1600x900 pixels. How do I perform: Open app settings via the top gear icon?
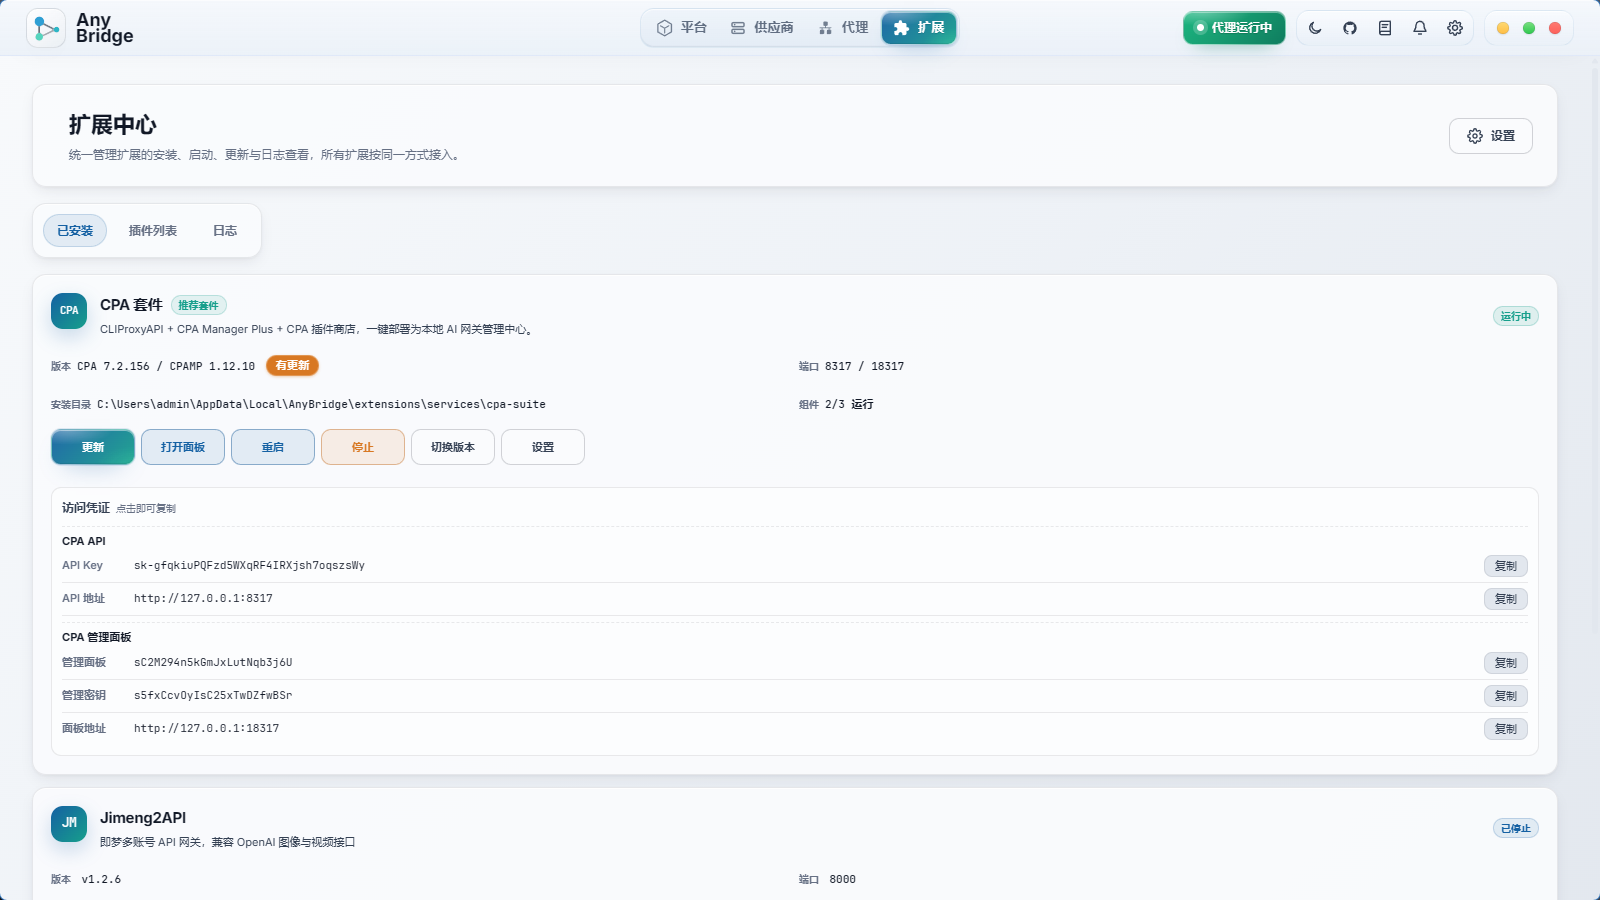click(1455, 28)
